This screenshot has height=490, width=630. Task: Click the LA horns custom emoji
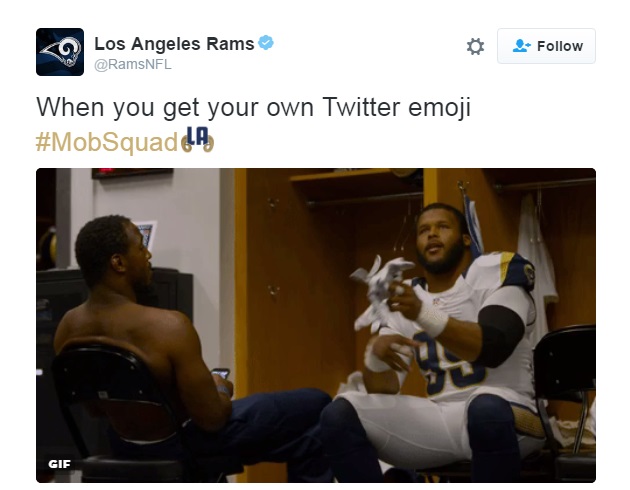pyautogui.click(x=197, y=140)
